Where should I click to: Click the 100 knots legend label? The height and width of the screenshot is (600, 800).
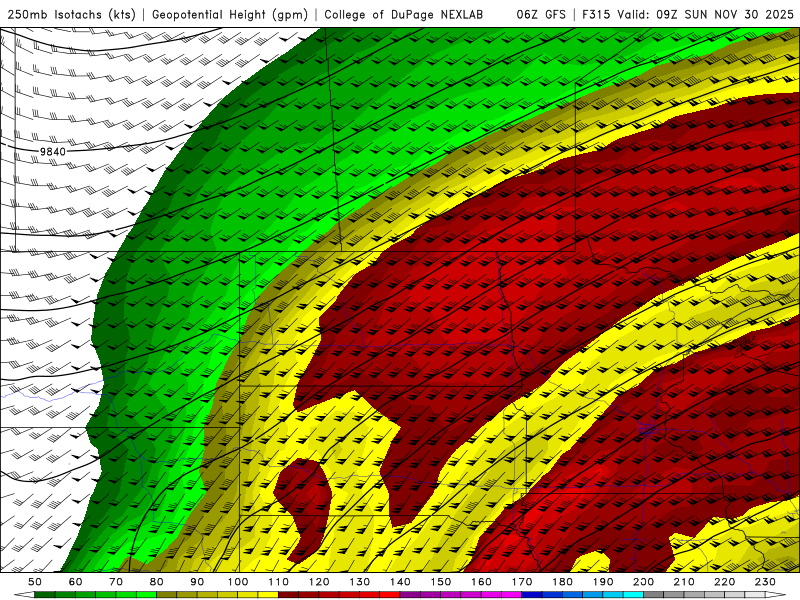click(x=238, y=582)
